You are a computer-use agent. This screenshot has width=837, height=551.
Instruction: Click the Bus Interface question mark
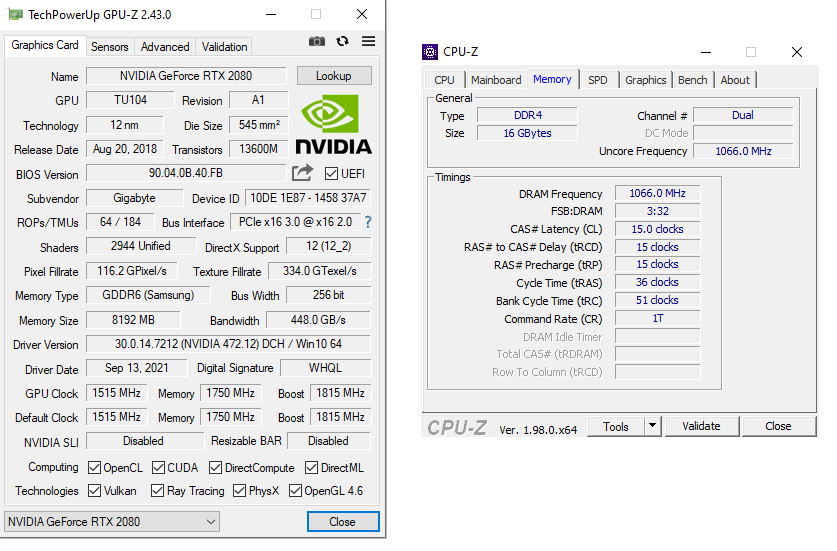[368, 222]
